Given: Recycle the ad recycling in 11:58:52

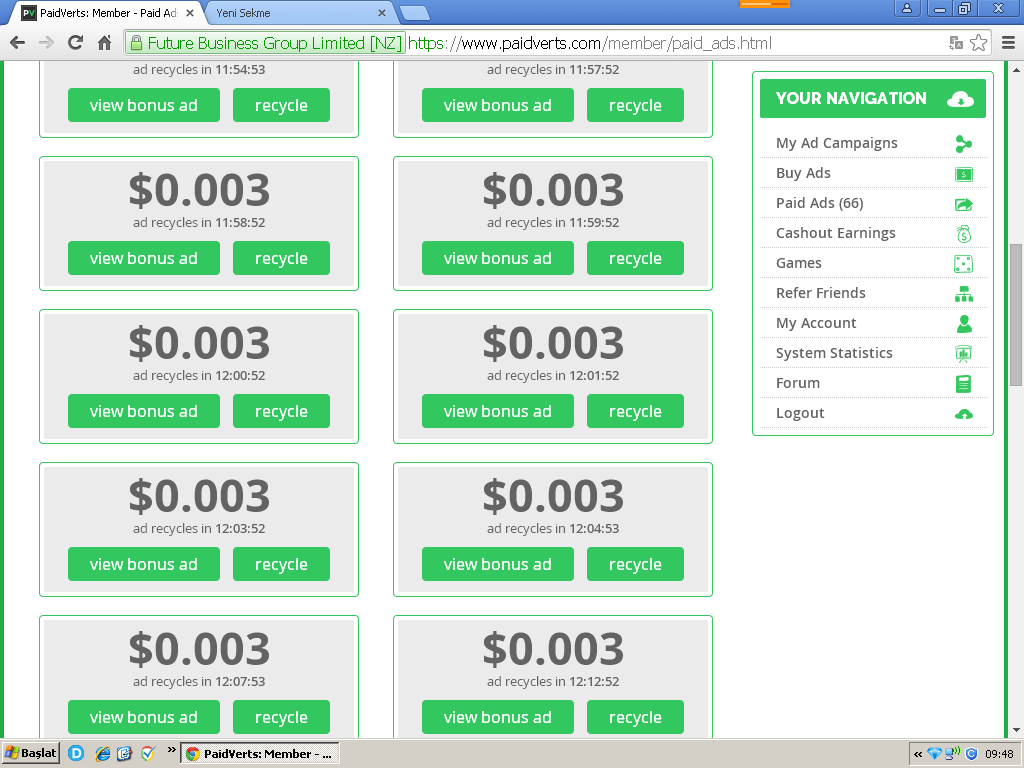Looking at the screenshot, I should [281, 258].
